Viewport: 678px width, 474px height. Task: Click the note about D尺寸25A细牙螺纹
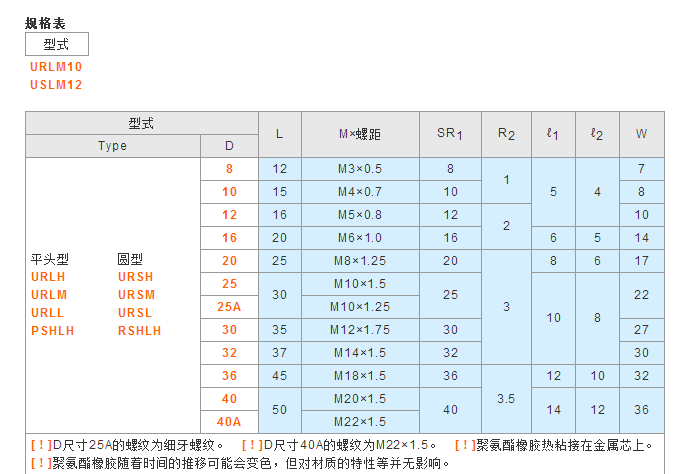coord(128,445)
